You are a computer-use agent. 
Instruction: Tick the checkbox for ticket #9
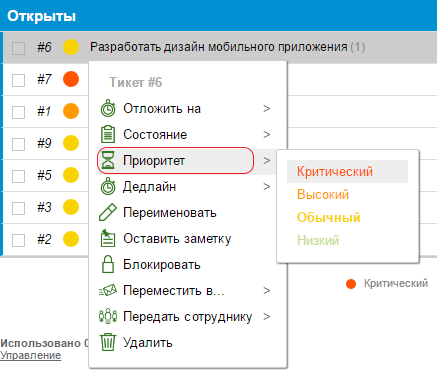(x=18, y=144)
